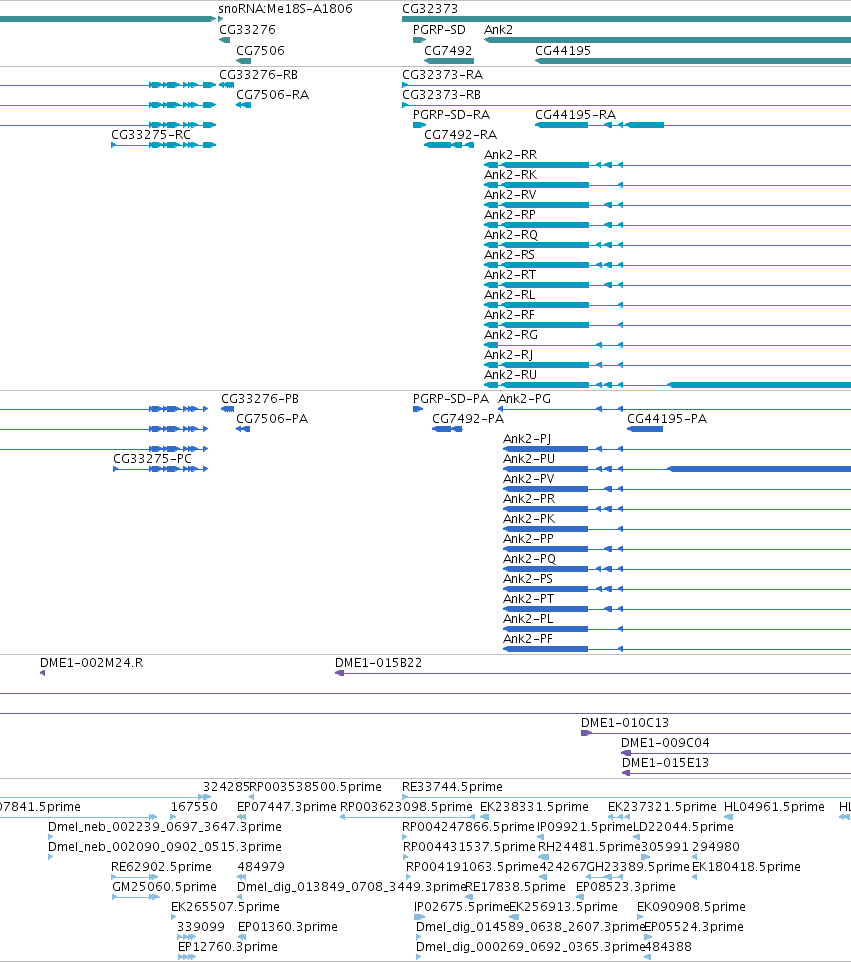This screenshot has width=851, height=962.
Task: Click clone DME1-010C13
Action: click(625, 723)
